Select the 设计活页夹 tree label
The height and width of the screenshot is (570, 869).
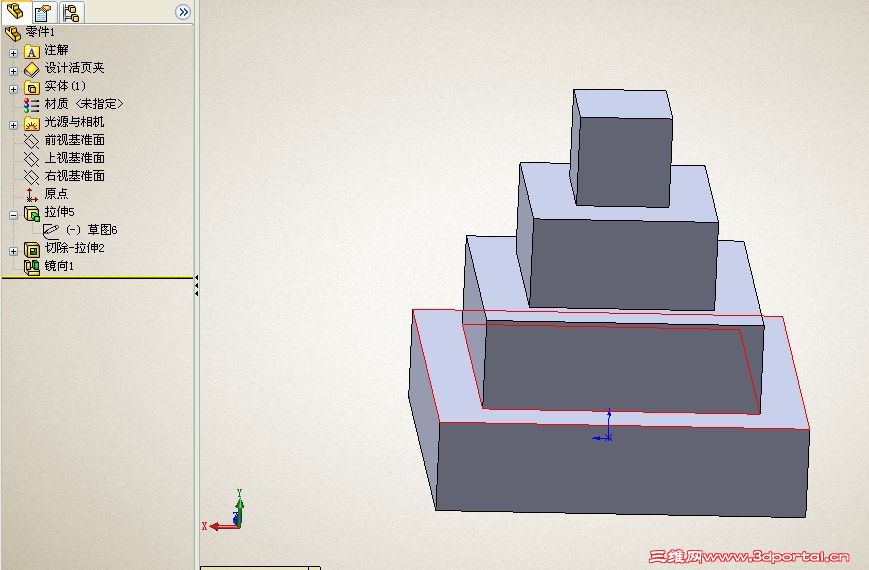point(74,68)
